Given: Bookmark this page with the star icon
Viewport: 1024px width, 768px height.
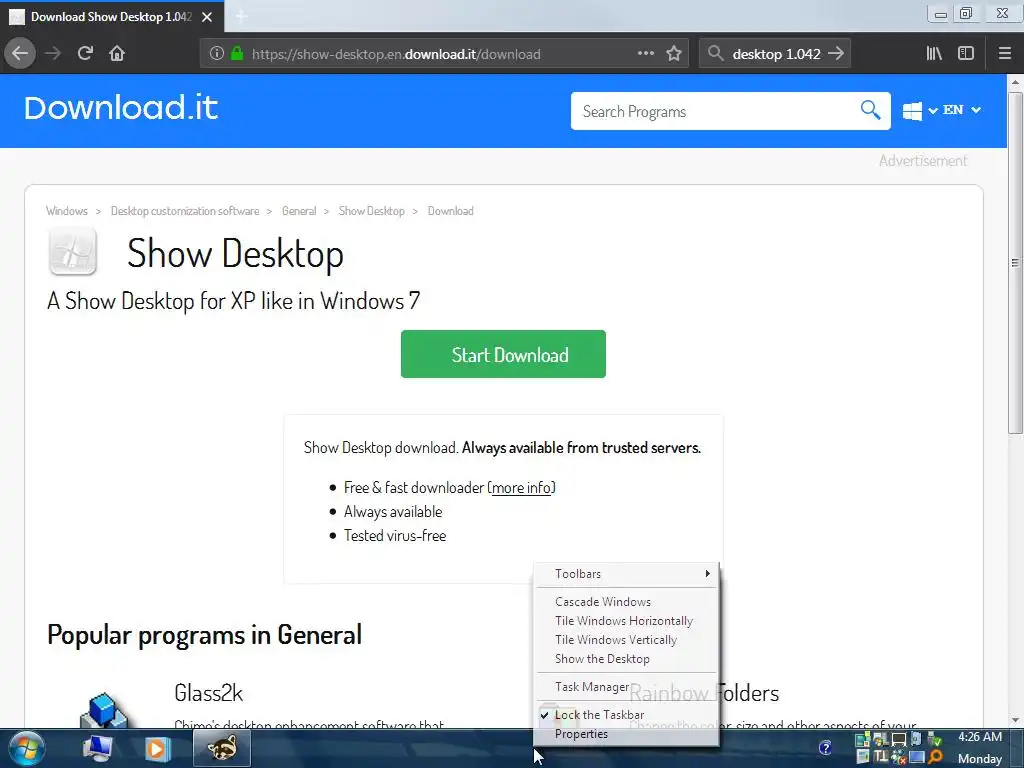Looking at the screenshot, I should [674, 54].
